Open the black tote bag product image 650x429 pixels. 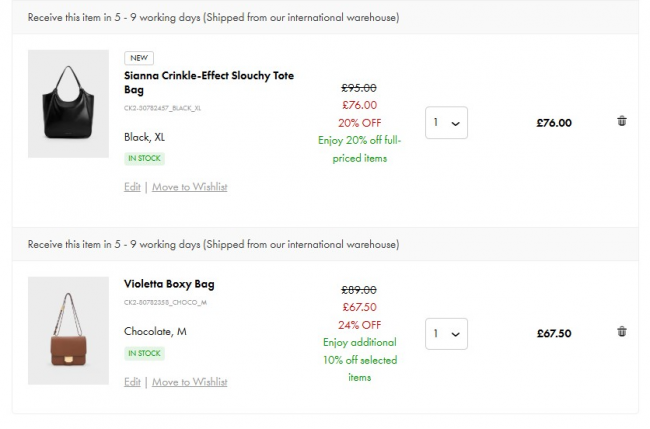[x=68, y=104]
